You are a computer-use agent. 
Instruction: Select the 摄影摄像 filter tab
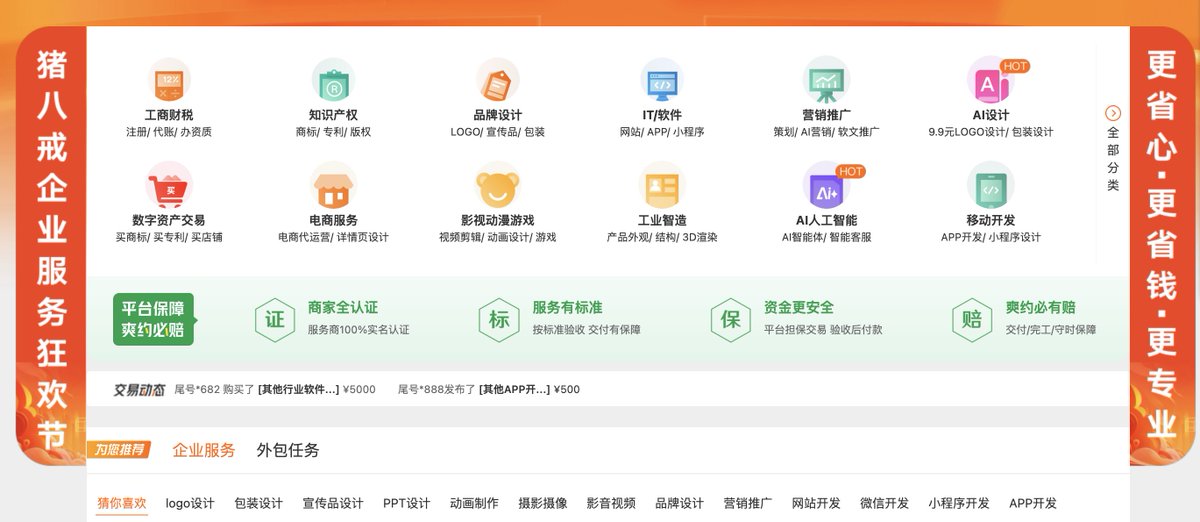click(x=543, y=503)
